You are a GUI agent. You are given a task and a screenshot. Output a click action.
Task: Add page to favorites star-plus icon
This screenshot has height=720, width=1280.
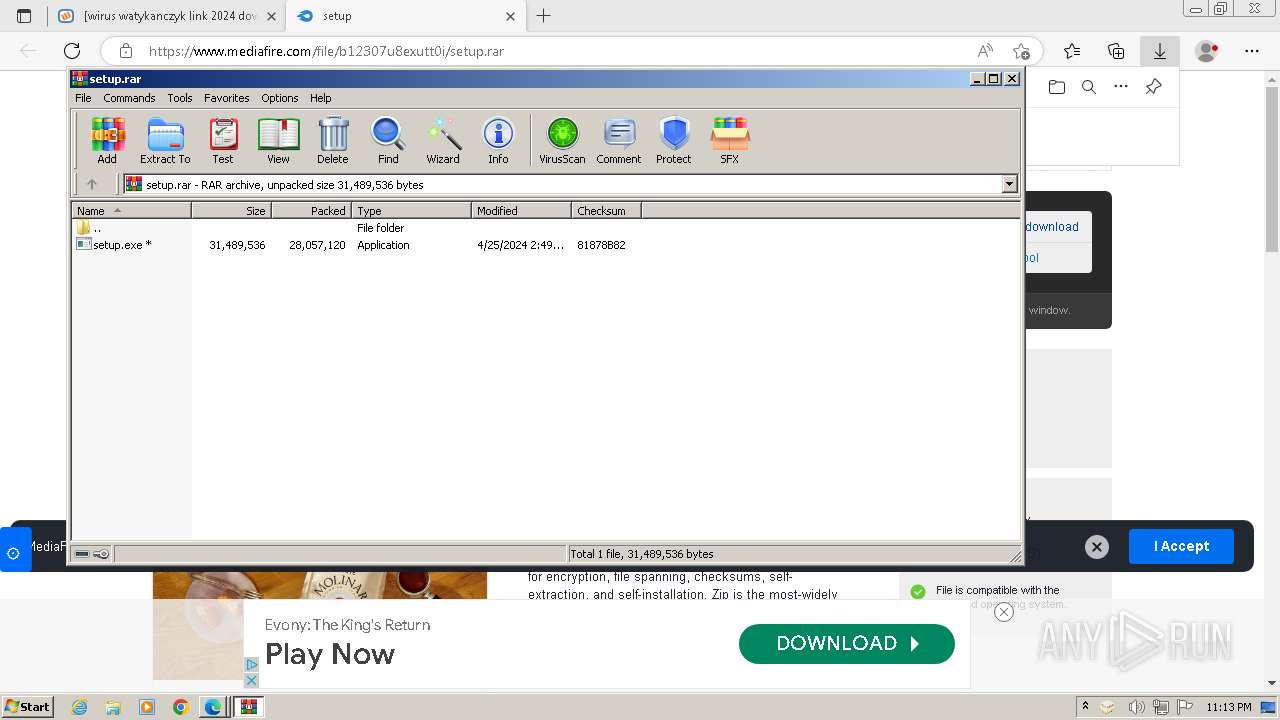[x=1021, y=51]
